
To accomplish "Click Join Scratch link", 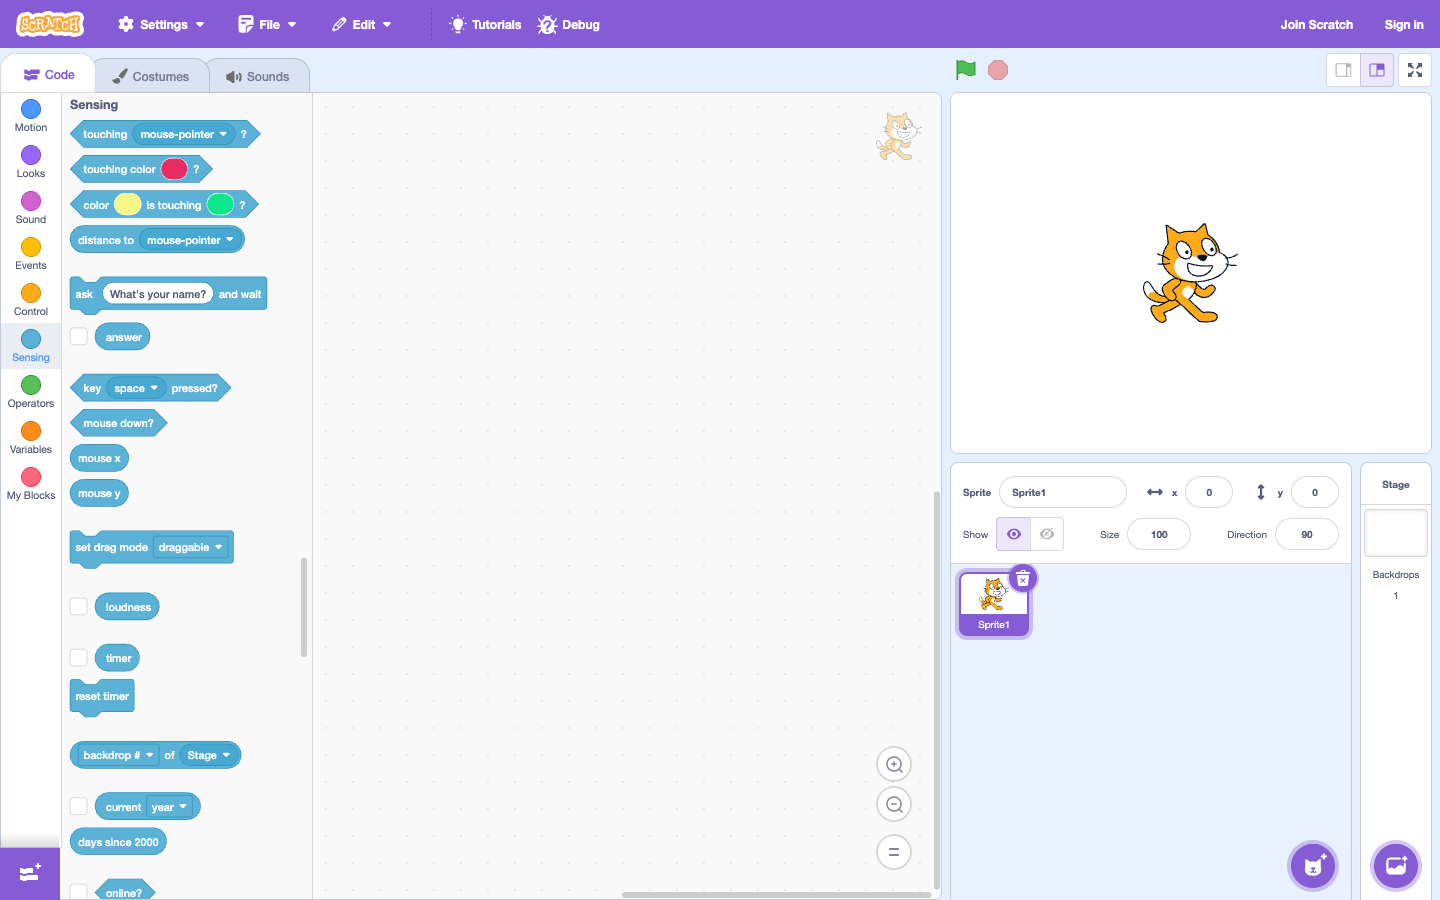I will [1316, 24].
